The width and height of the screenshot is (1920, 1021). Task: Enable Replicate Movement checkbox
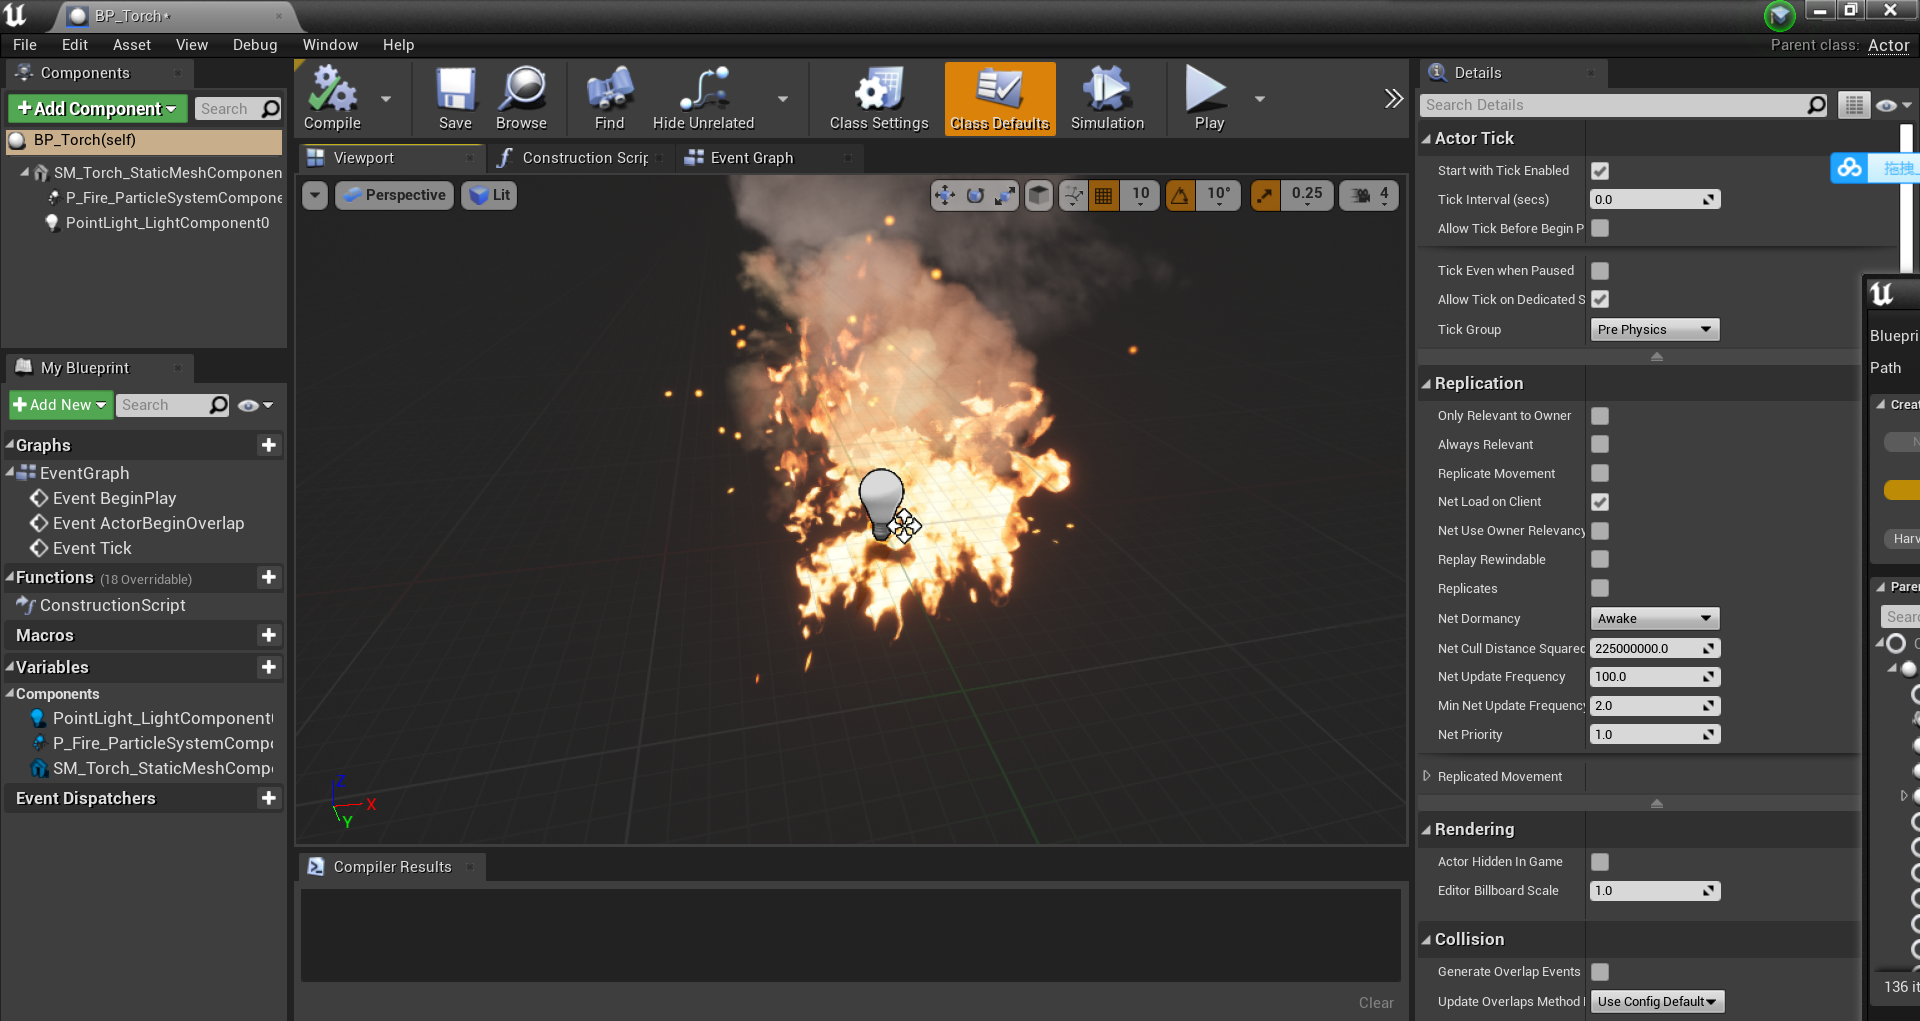(1600, 473)
